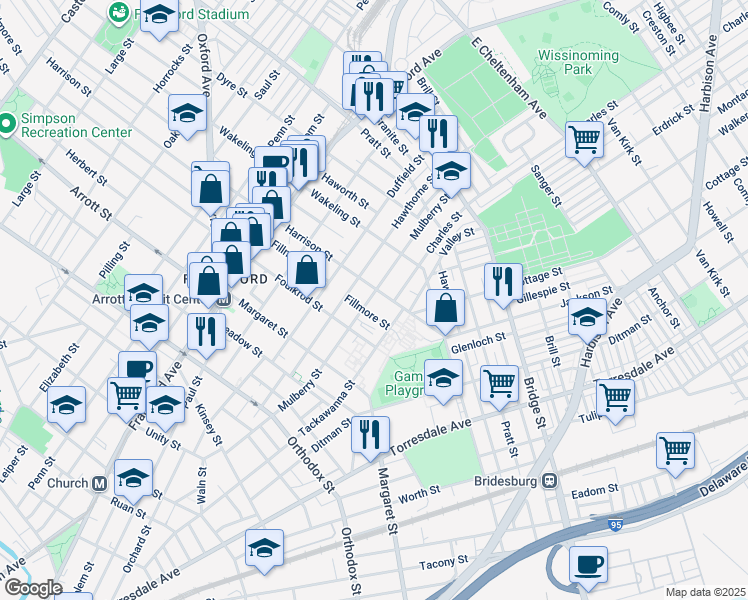
Task: Open the grocery cart marker near Sanger St
Action: (584, 144)
